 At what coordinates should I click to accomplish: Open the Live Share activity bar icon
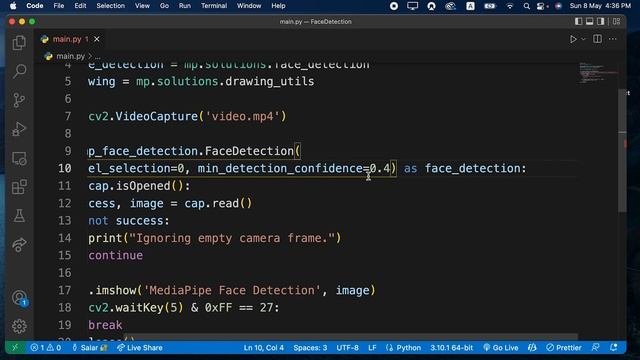click(x=19, y=244)
